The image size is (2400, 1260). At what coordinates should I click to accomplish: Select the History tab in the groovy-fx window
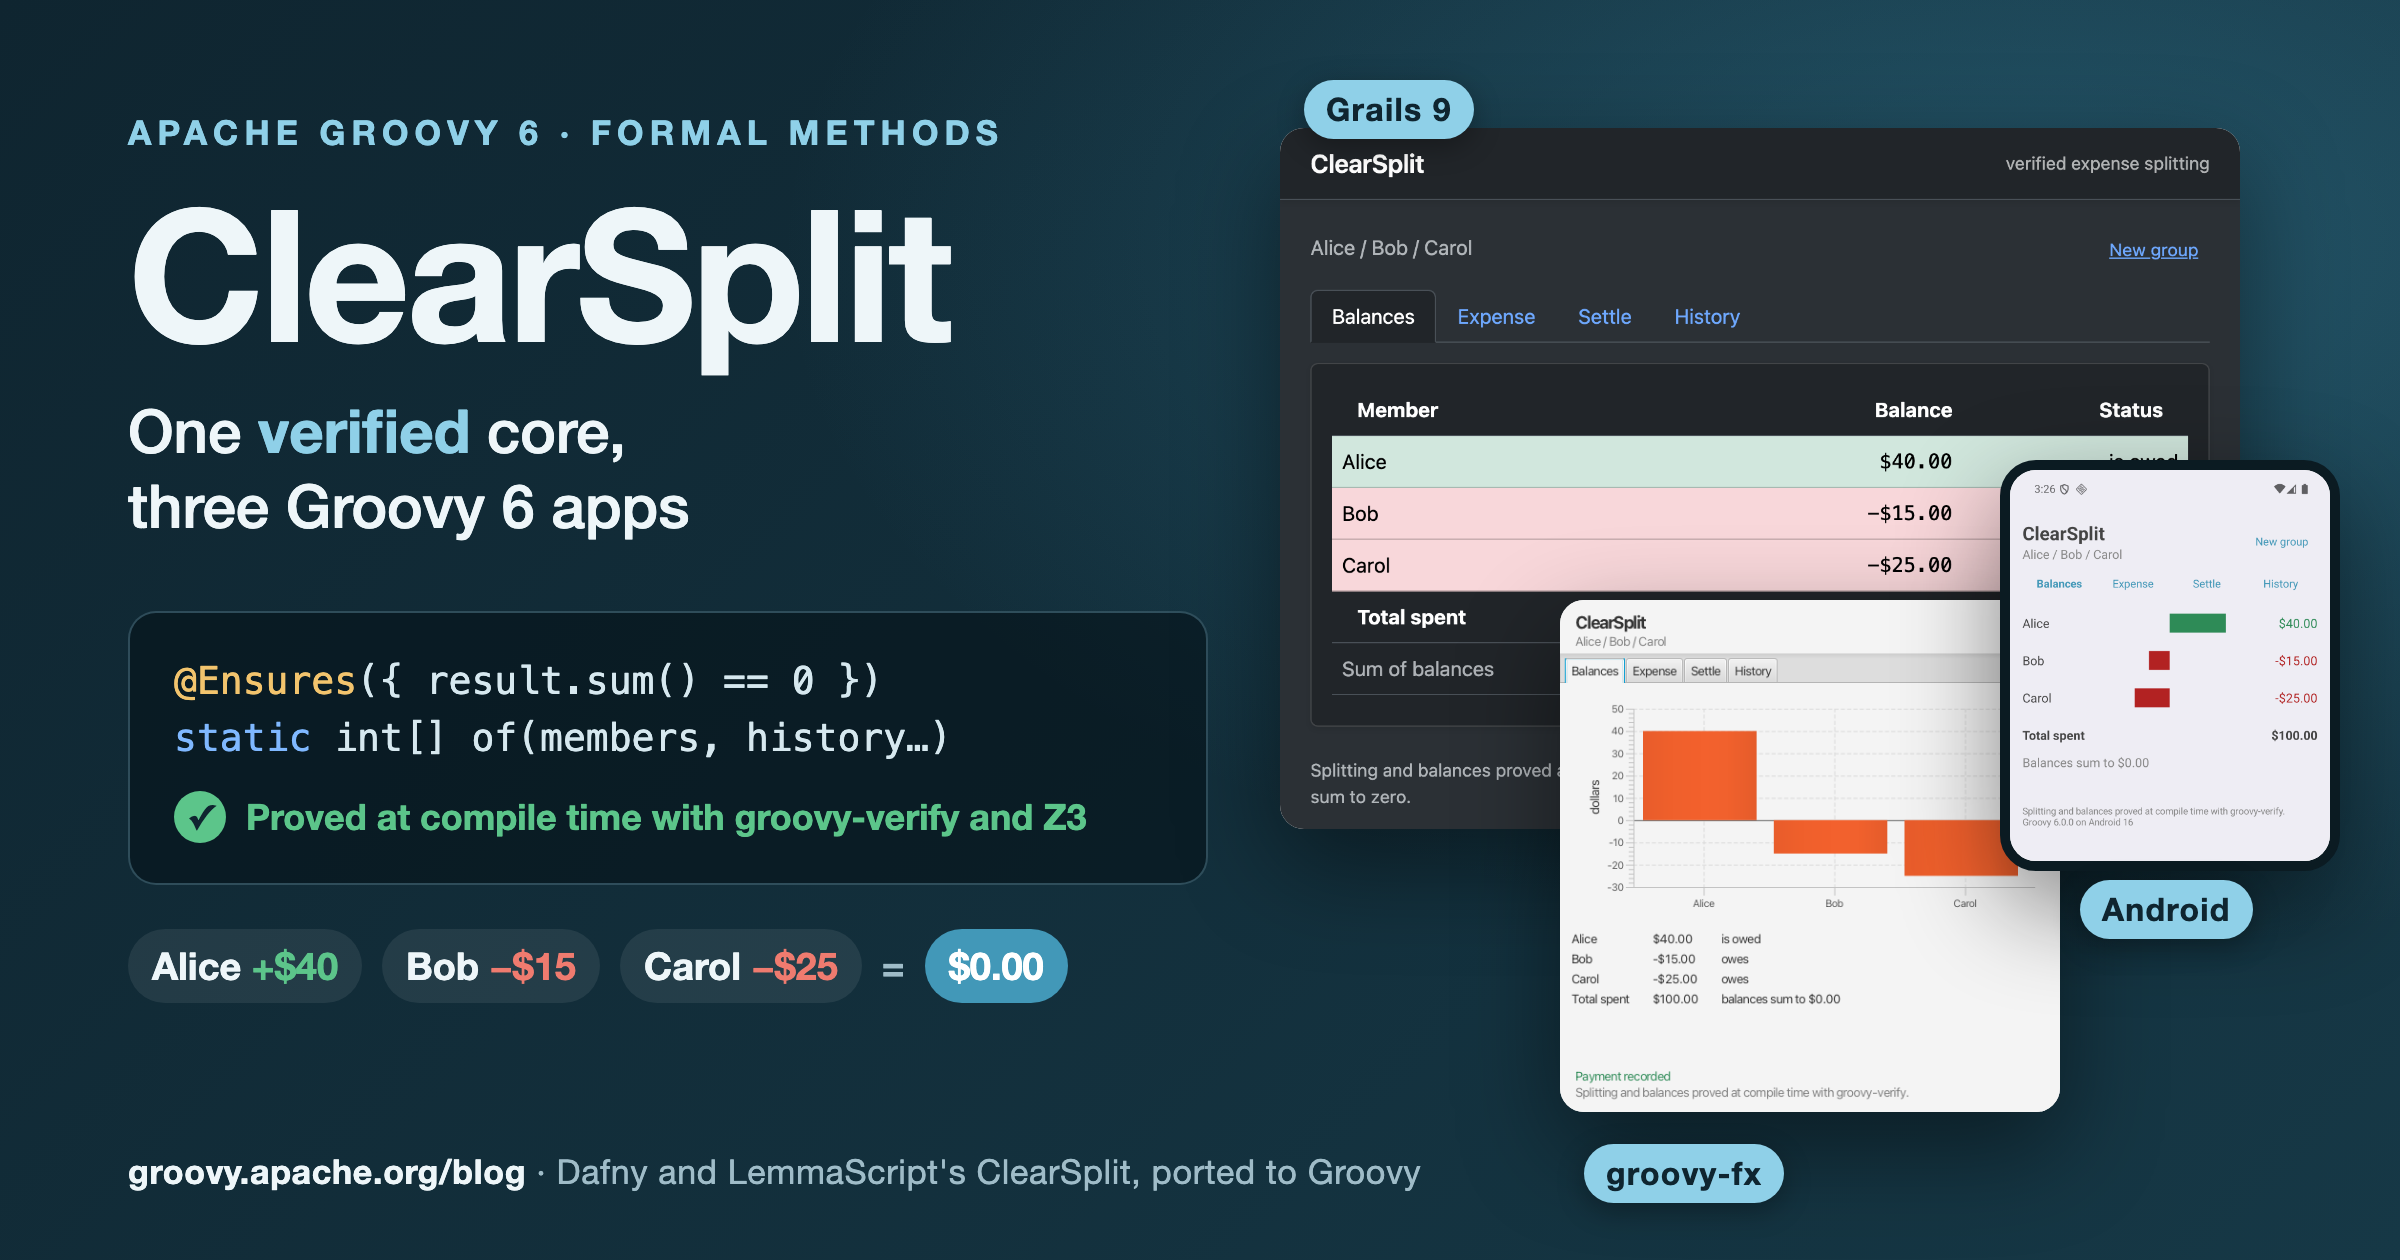point(1752,671)
